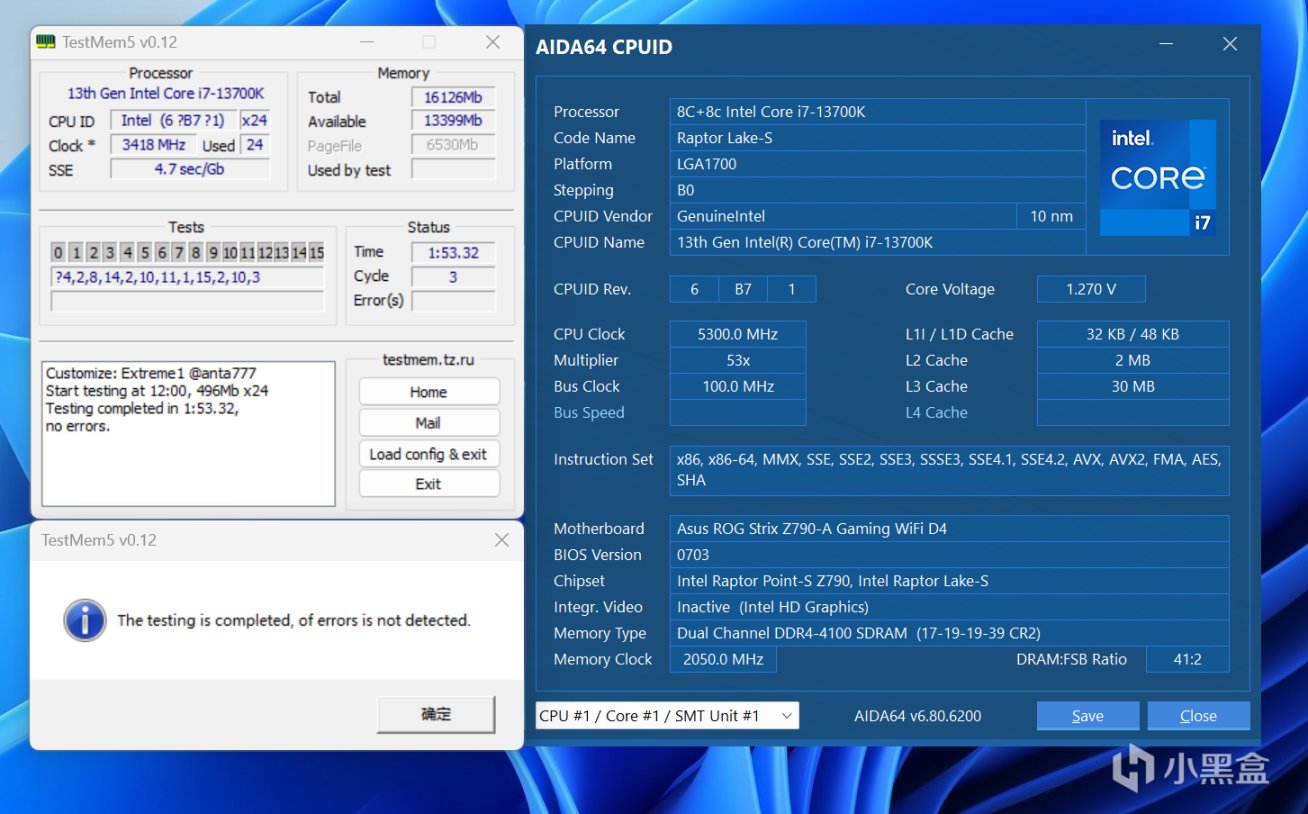Open the testmem.tz.ru label

point(428,360)
